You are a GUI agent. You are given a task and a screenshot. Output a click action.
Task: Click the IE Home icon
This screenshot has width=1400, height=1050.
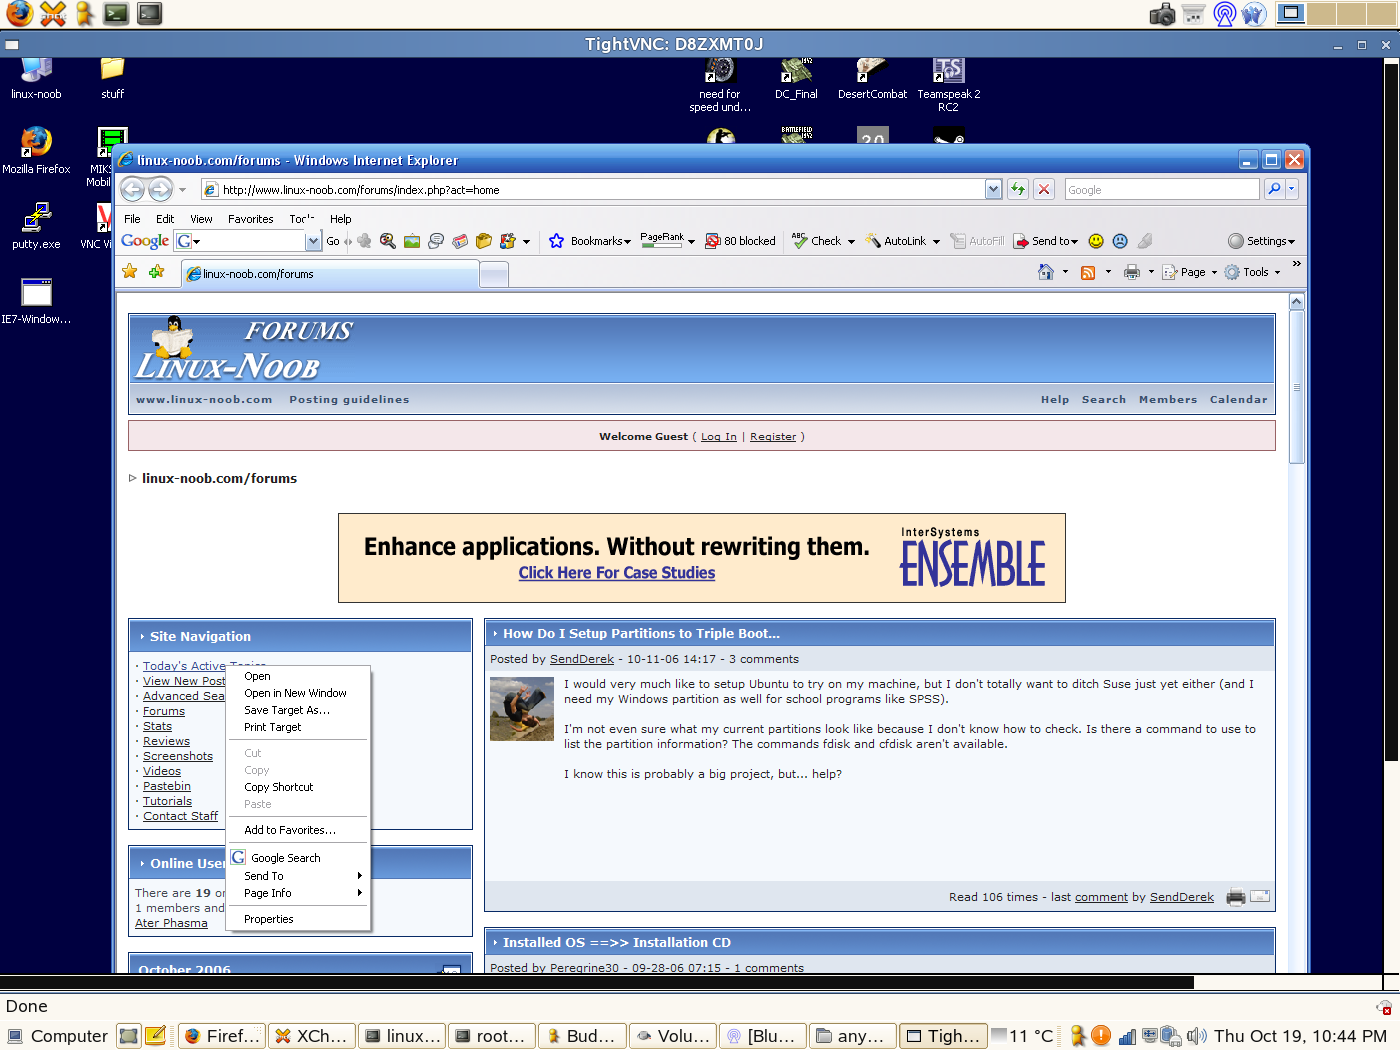(x=1046, y=272)
